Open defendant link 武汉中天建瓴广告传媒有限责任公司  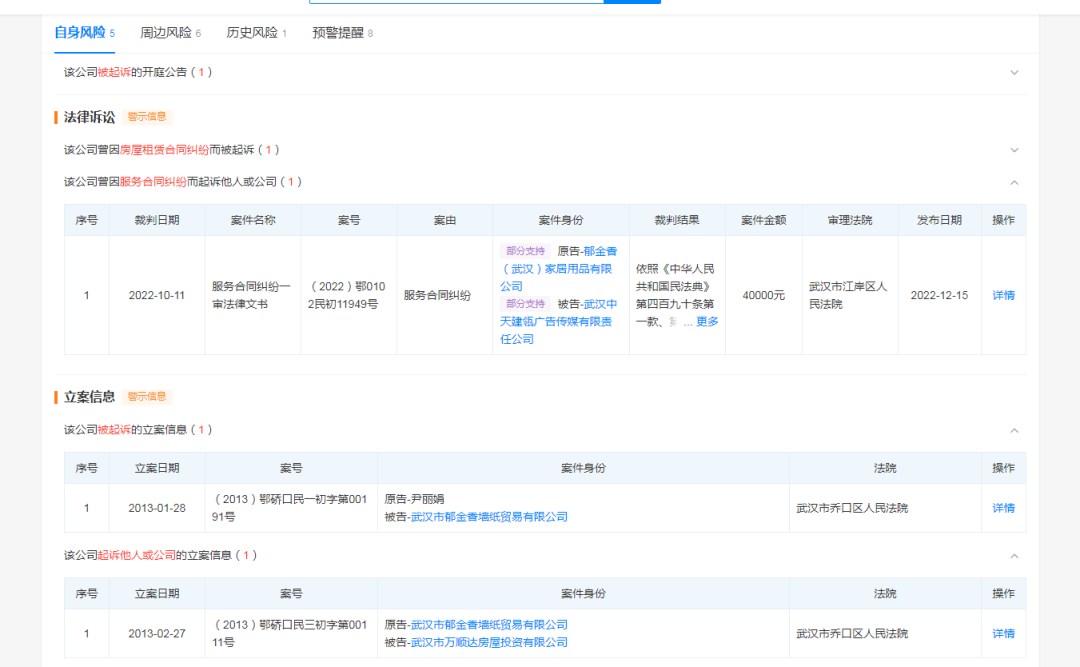[x=558, y=322]
